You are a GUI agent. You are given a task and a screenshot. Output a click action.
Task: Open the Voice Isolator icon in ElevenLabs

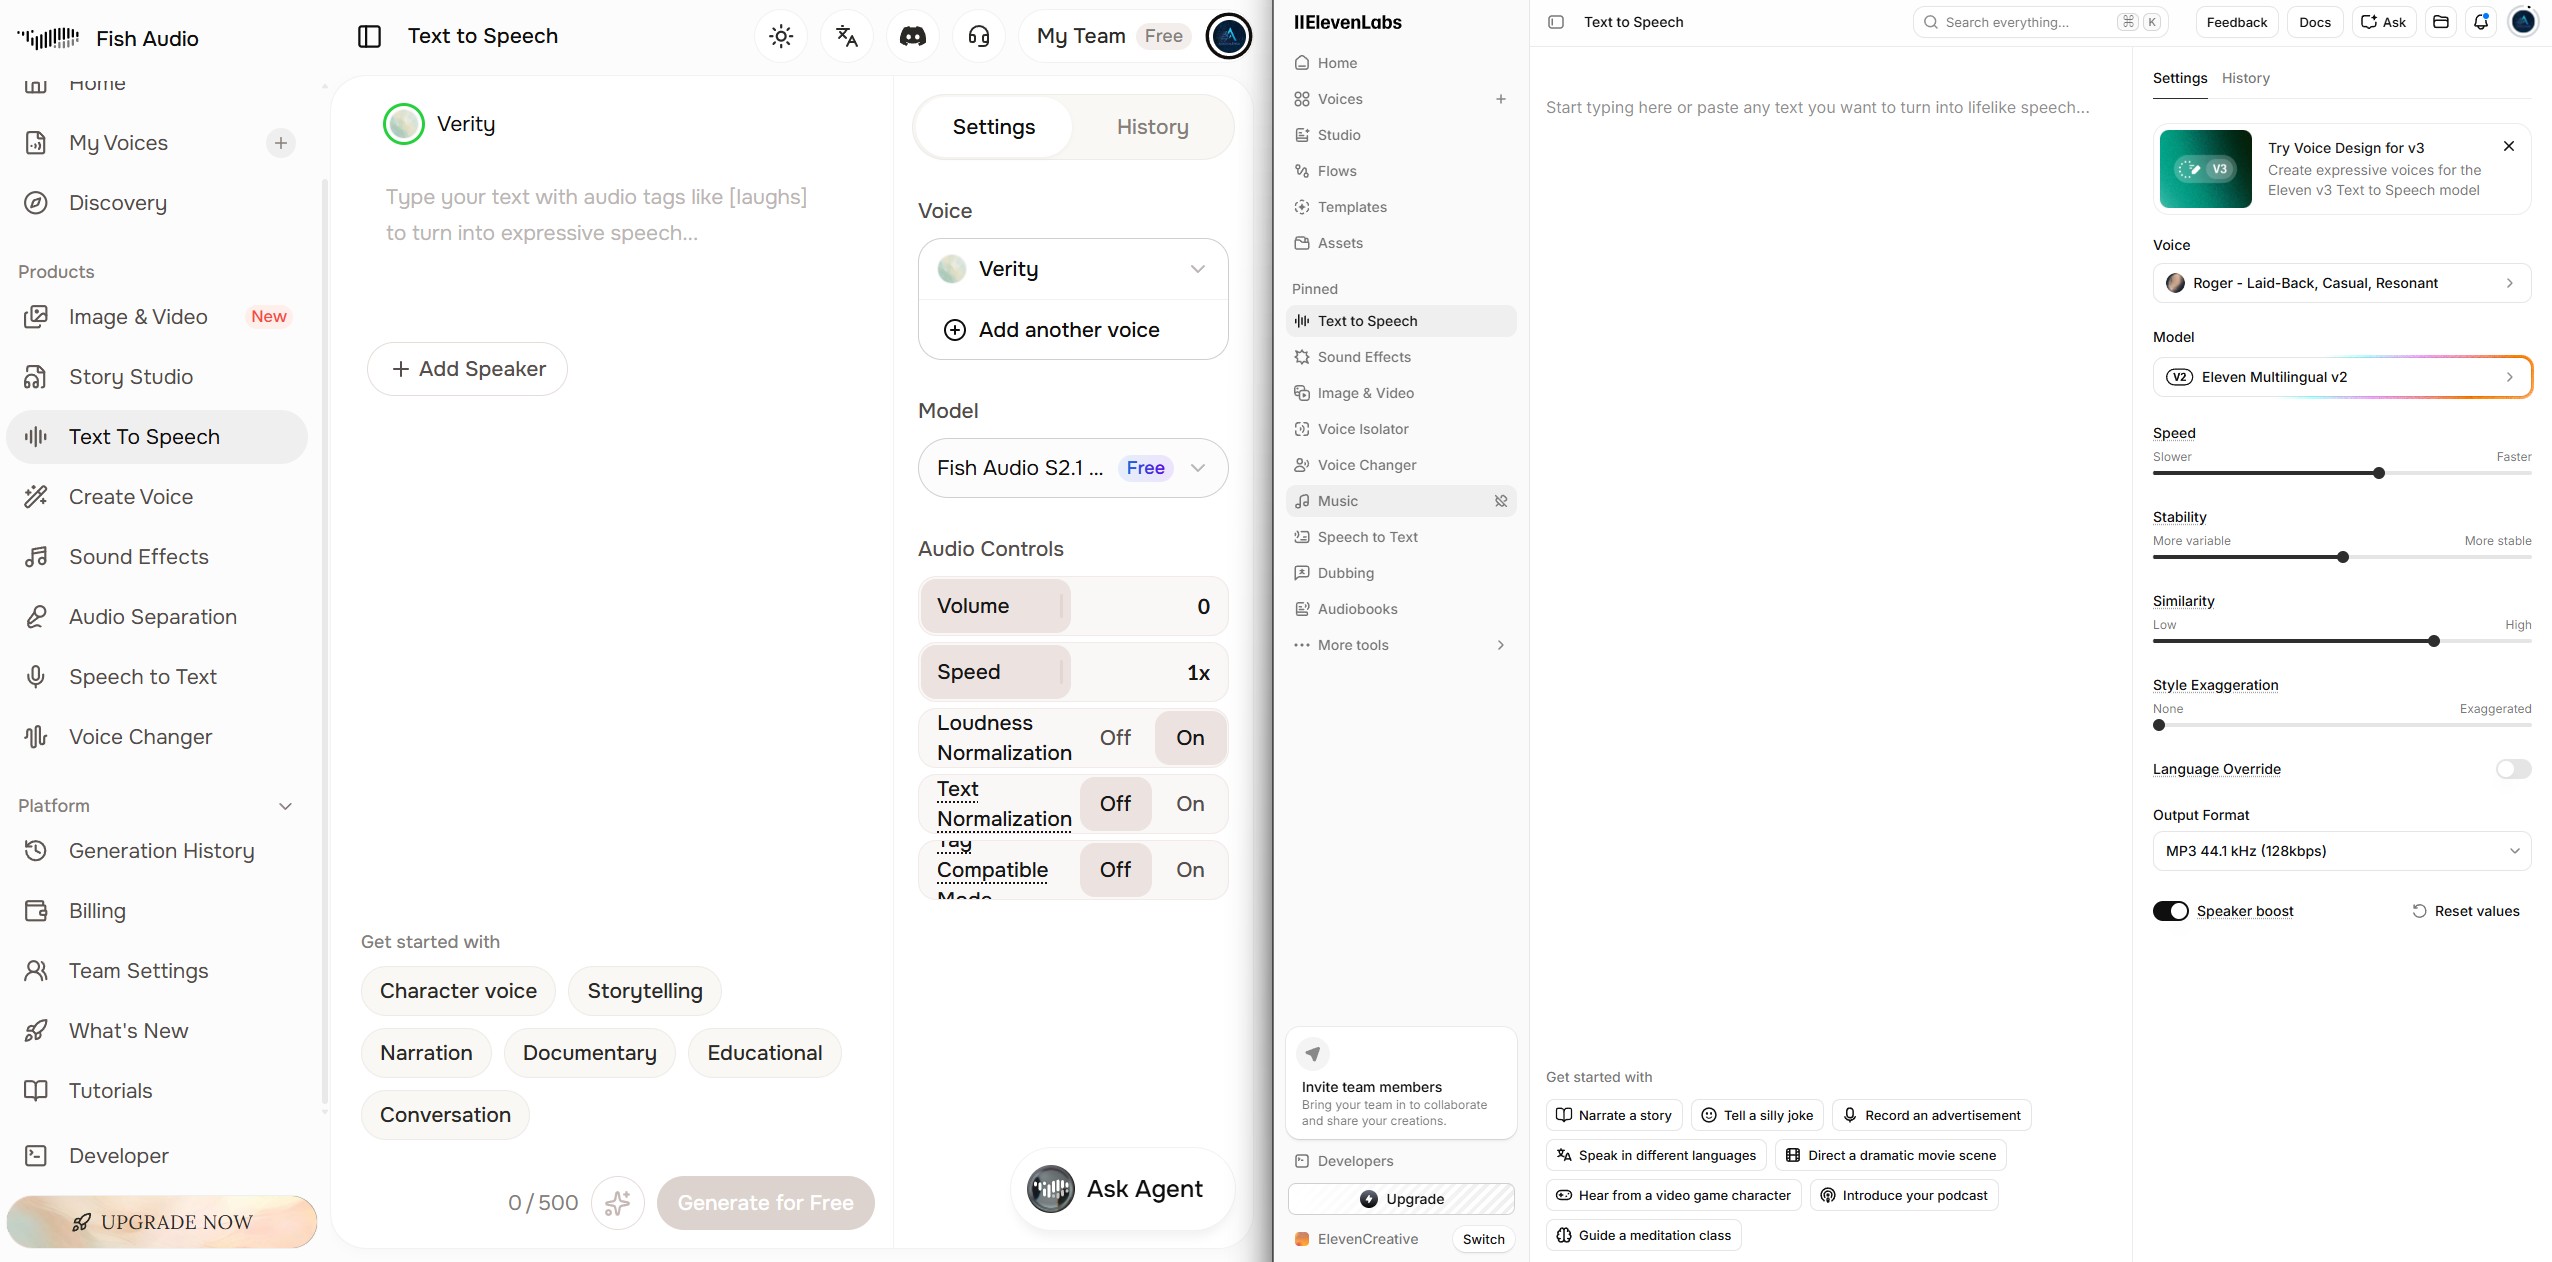[x=1302, y=429]
